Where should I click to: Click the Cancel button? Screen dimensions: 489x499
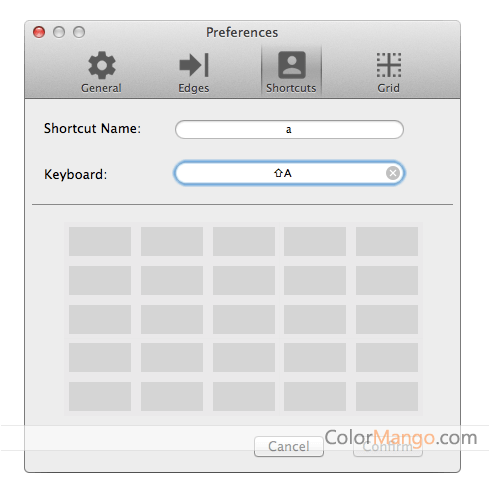point(289,446)
